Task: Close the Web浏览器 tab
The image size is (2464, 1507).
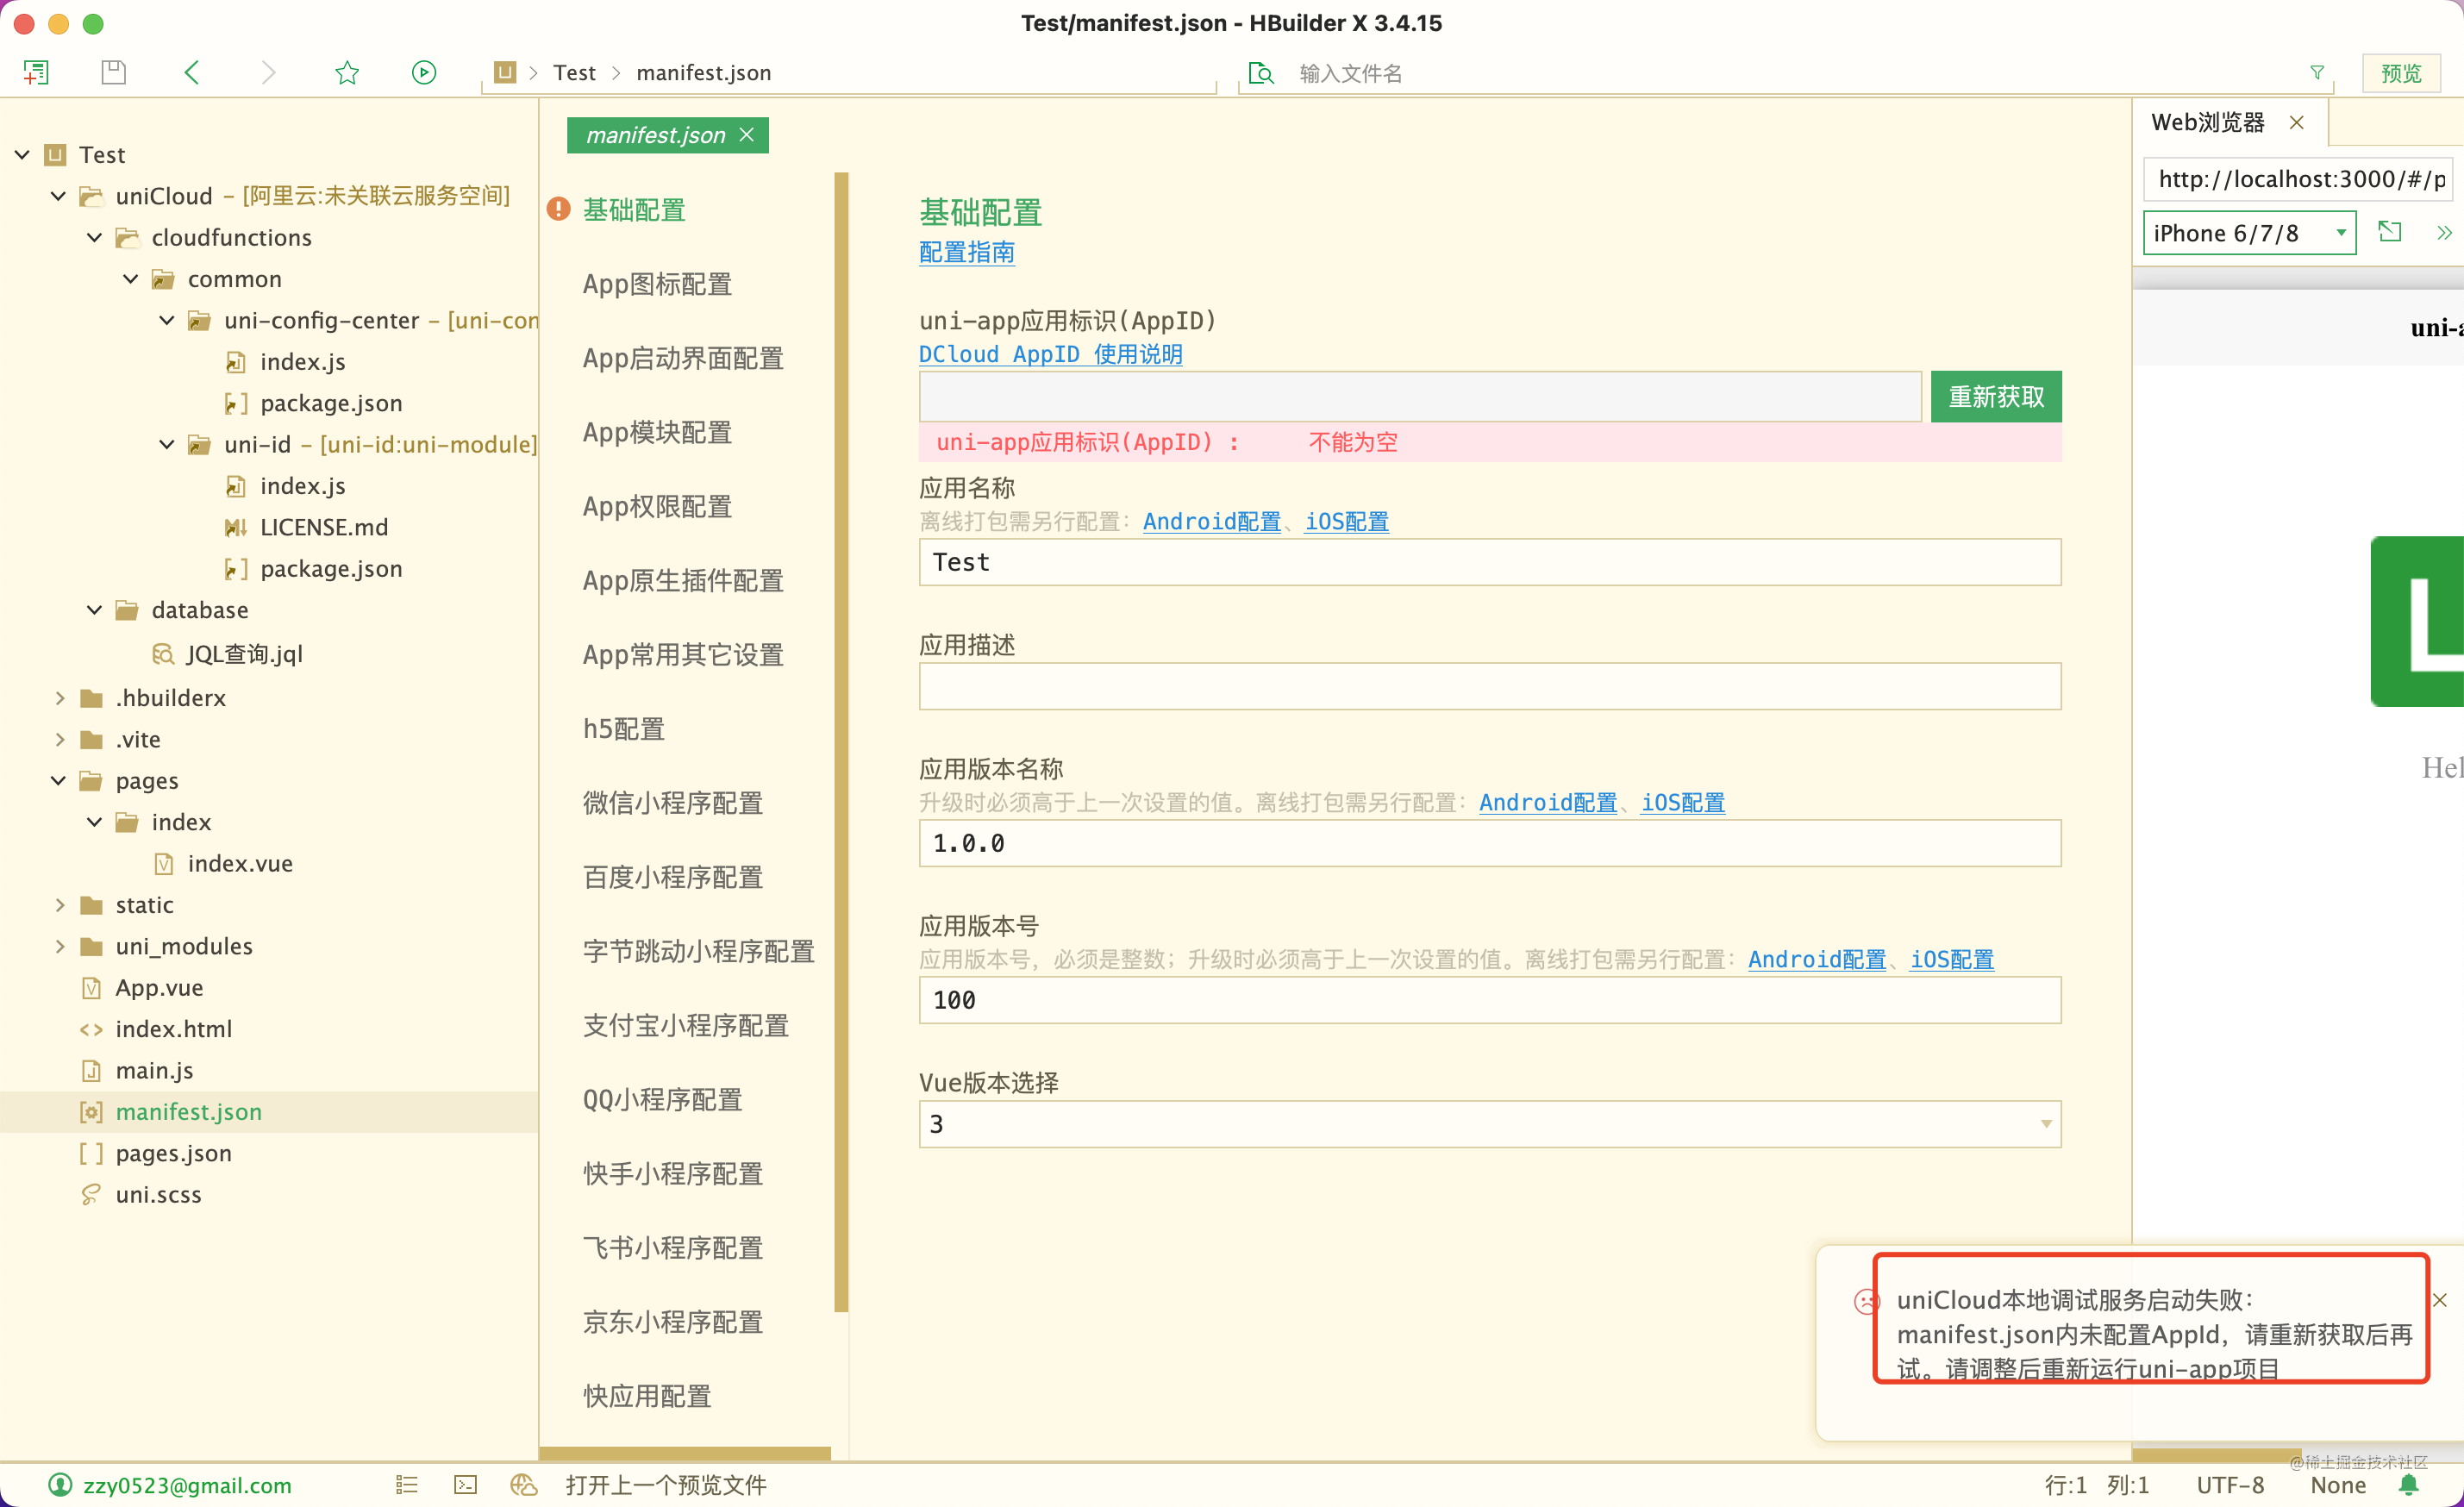Action: (2296, 122)
